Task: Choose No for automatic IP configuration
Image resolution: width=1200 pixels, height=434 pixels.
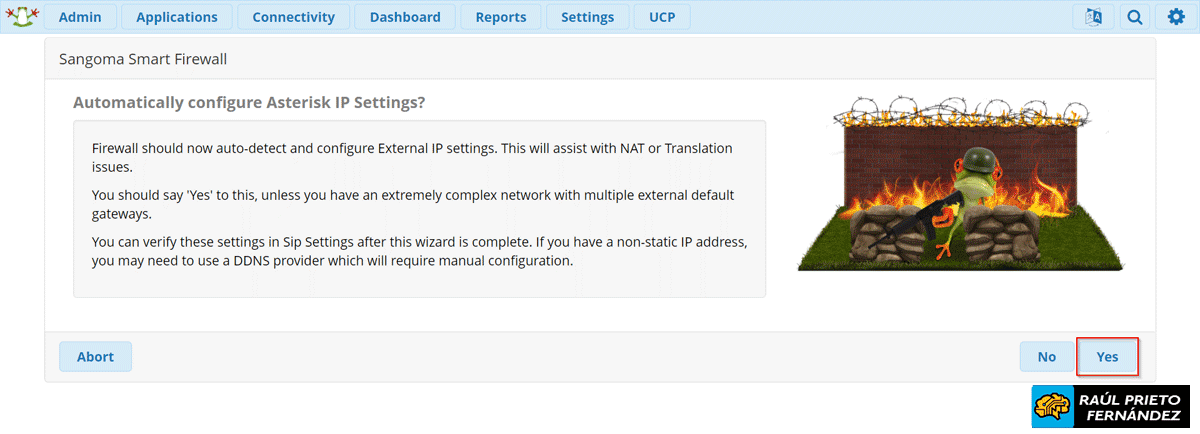Action: [x=1047, y=357]
